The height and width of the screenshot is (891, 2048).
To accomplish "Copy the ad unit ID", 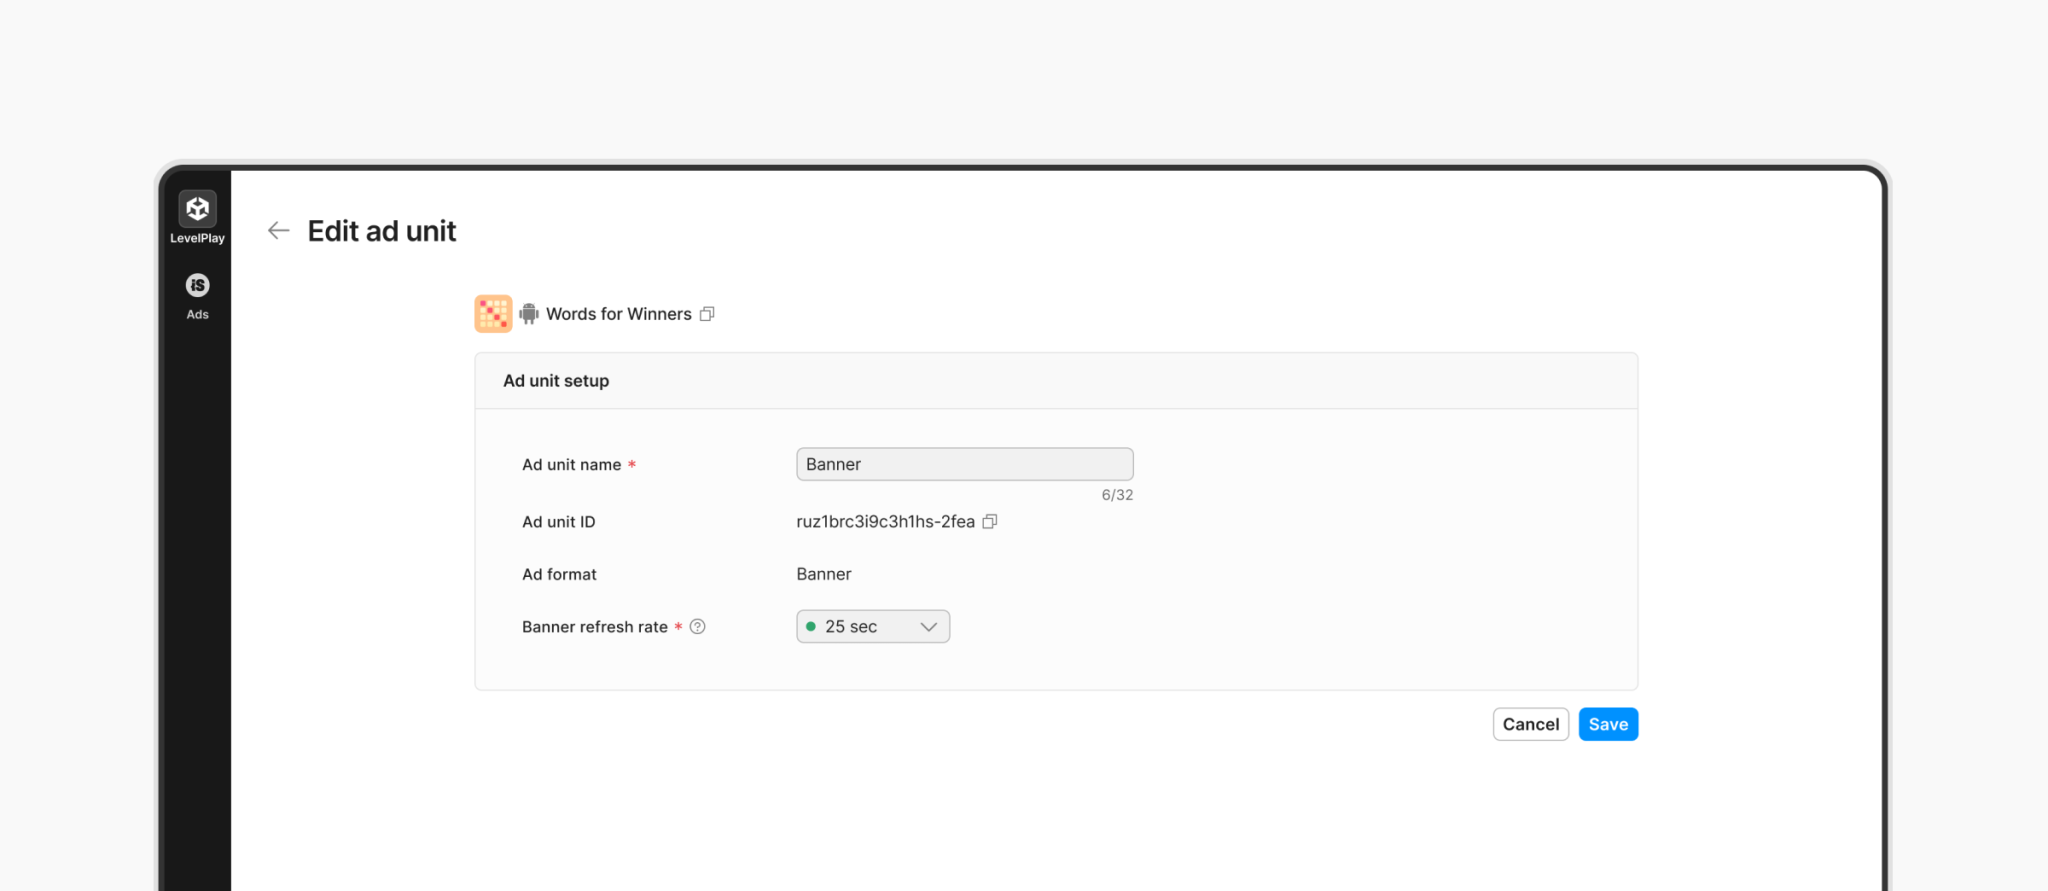I will pyautogui.click(x=990, y=522).
